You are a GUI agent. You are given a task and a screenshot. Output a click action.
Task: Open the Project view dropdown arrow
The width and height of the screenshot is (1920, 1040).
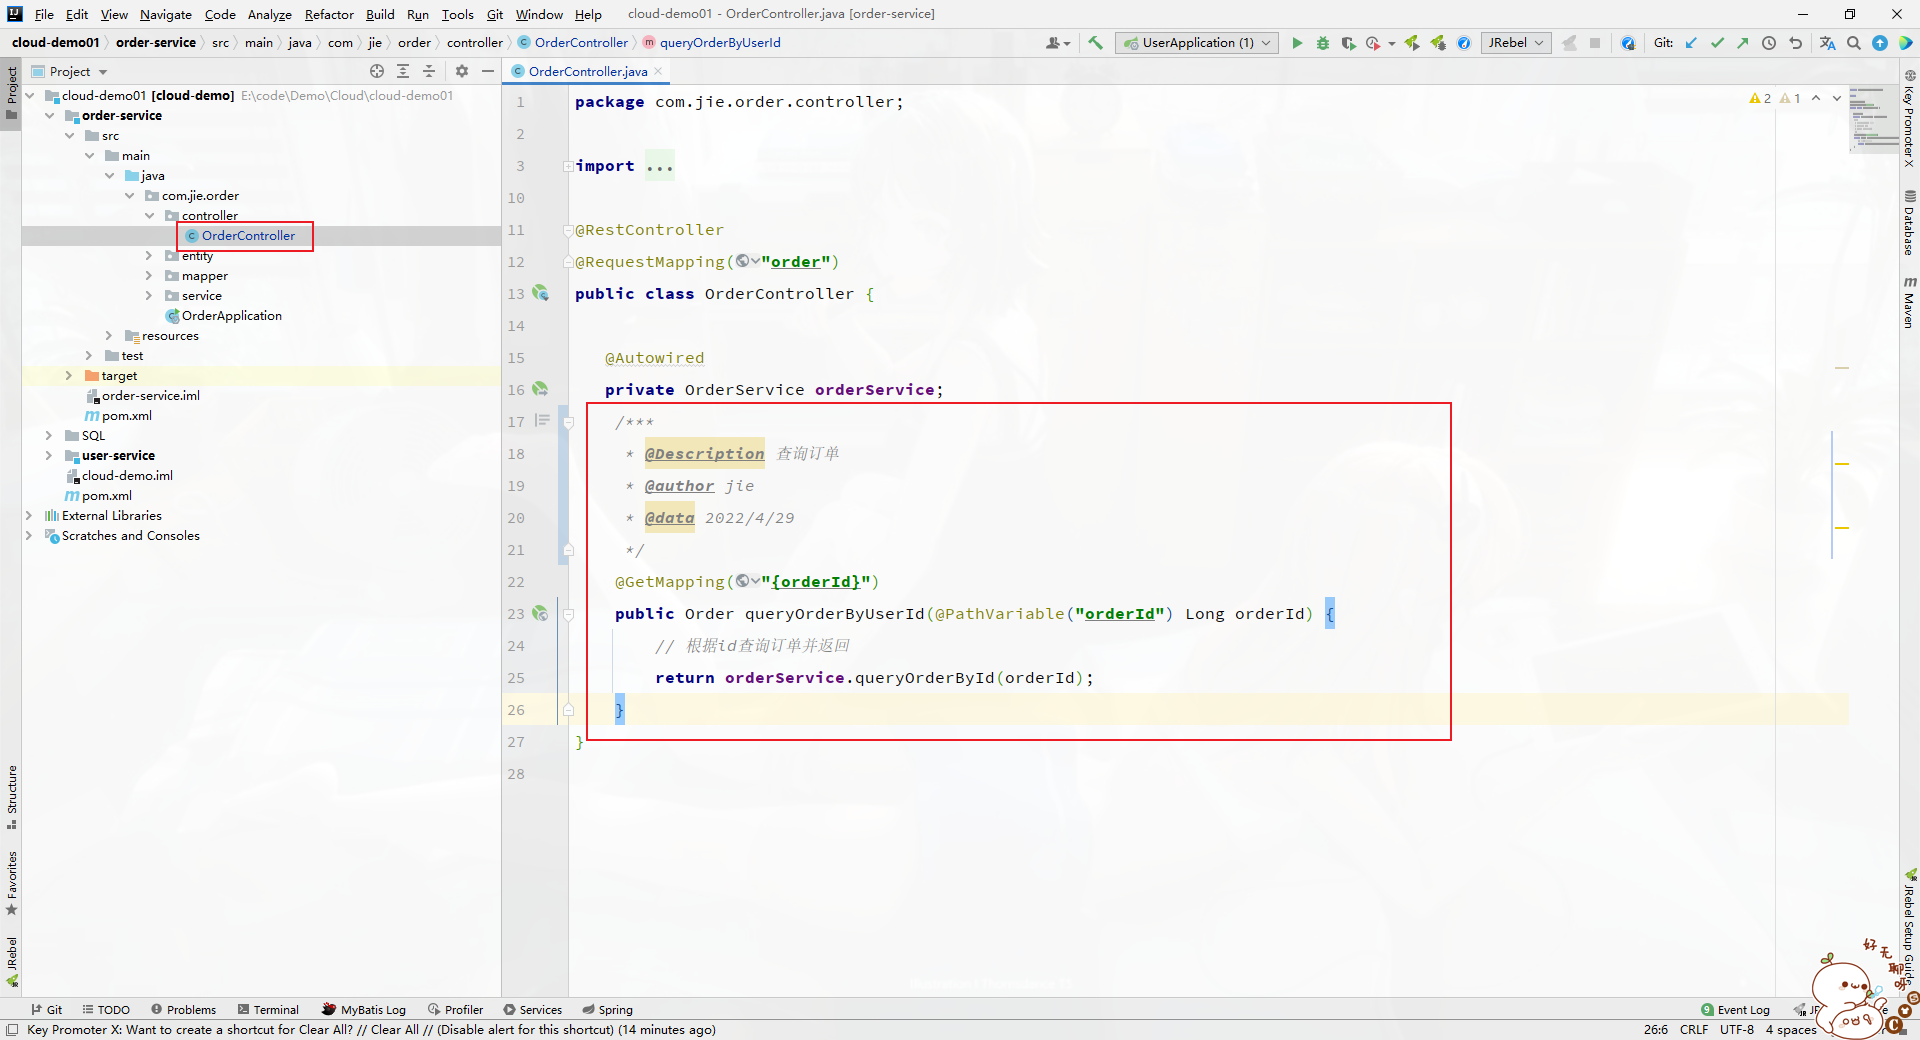coord(103,72)
